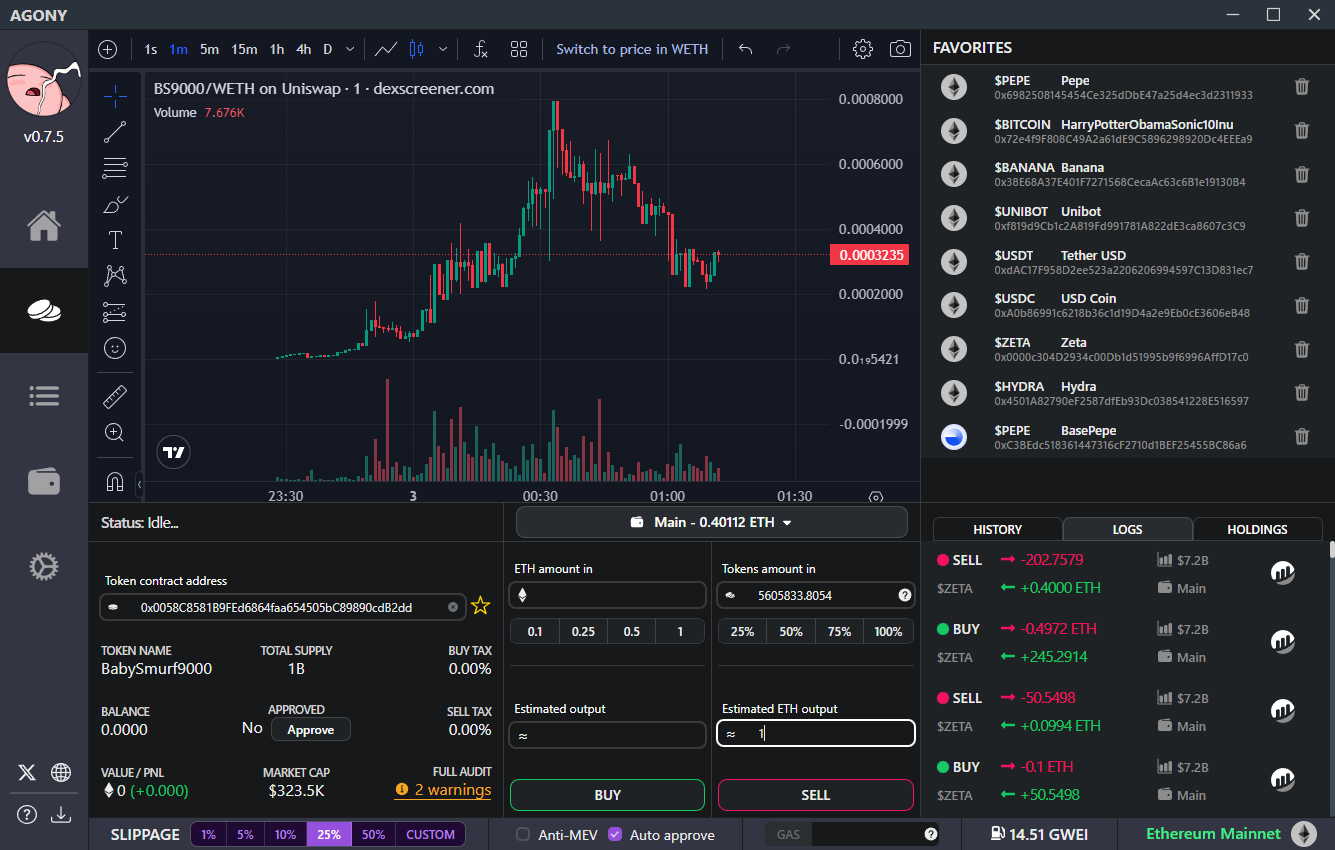Open the gear settings in the left sidebar
This screenshot has height=850, width=1335.
point(43,567)
